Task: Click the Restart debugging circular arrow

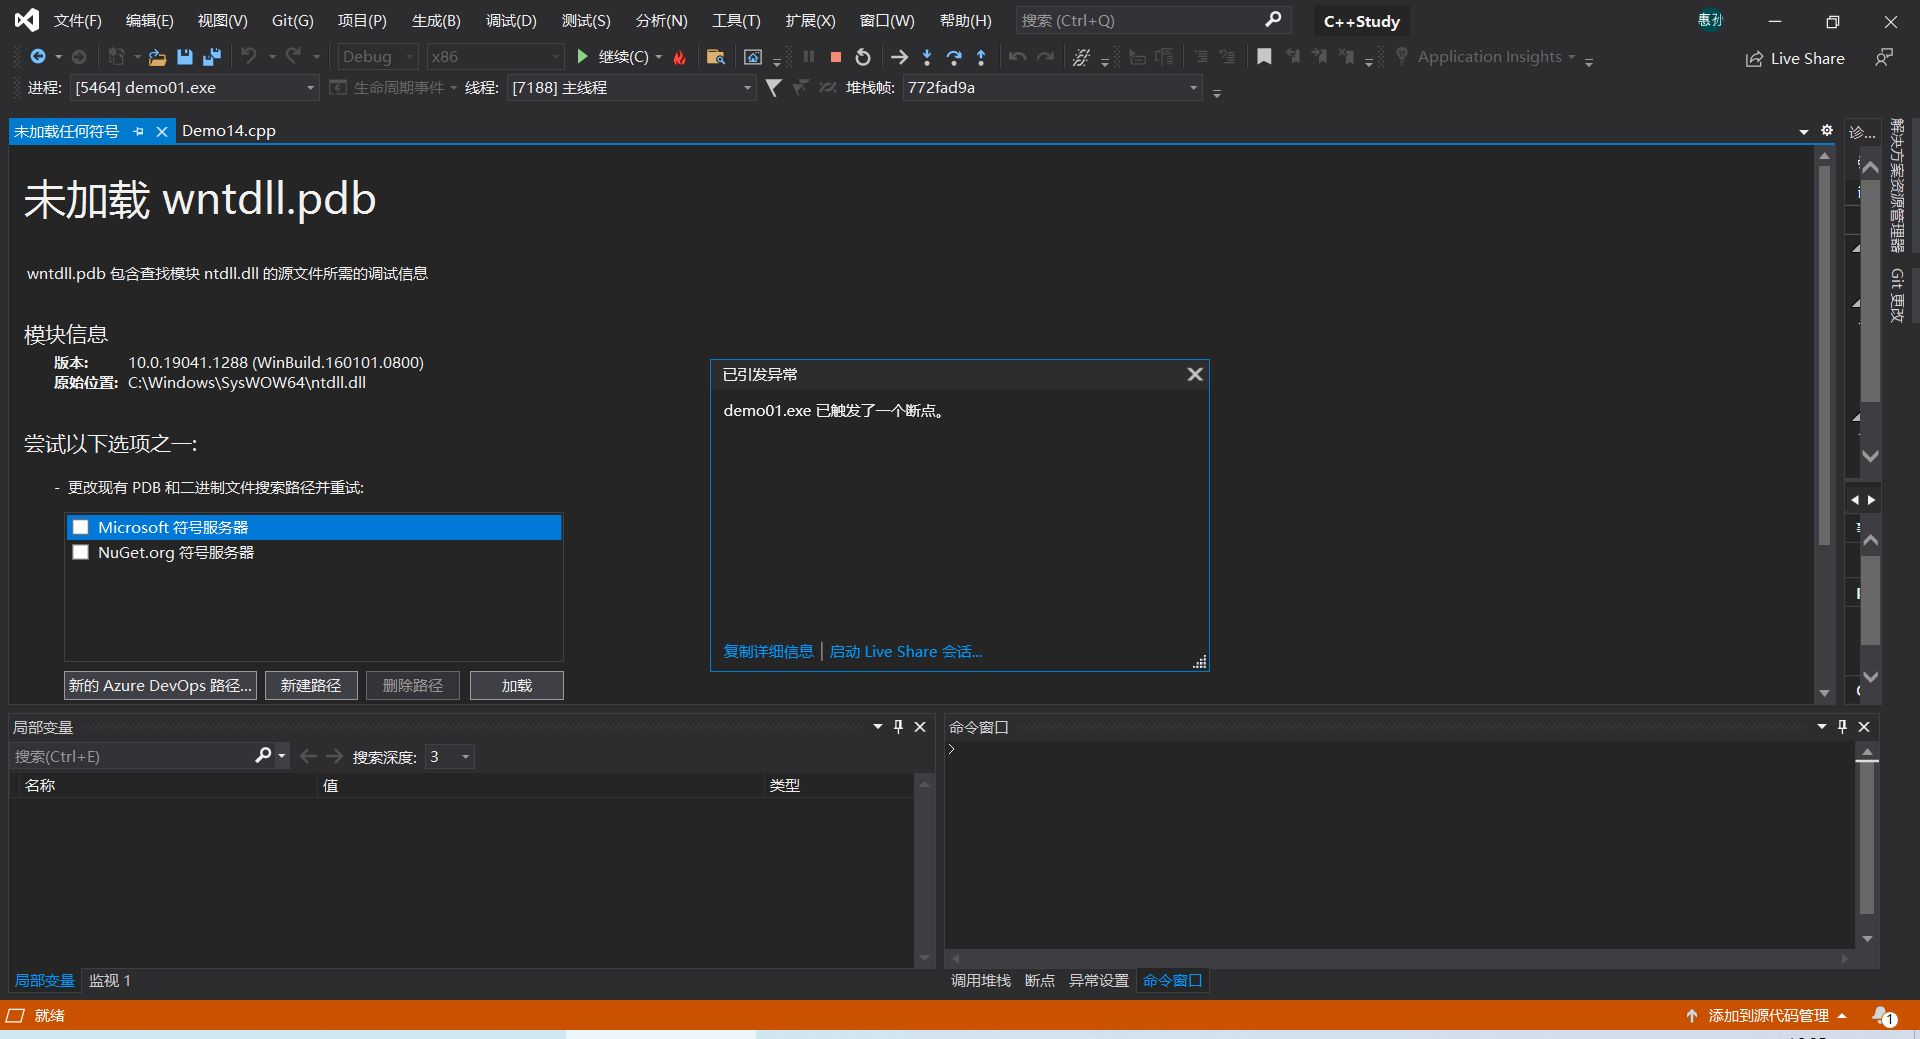Action: click(863, 57)
